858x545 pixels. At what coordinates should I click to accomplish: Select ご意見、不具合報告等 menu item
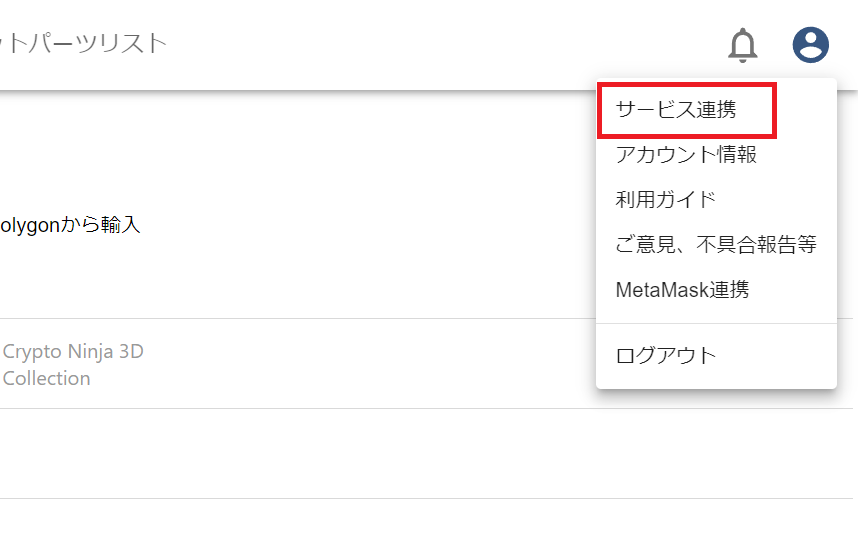(716, 245)
